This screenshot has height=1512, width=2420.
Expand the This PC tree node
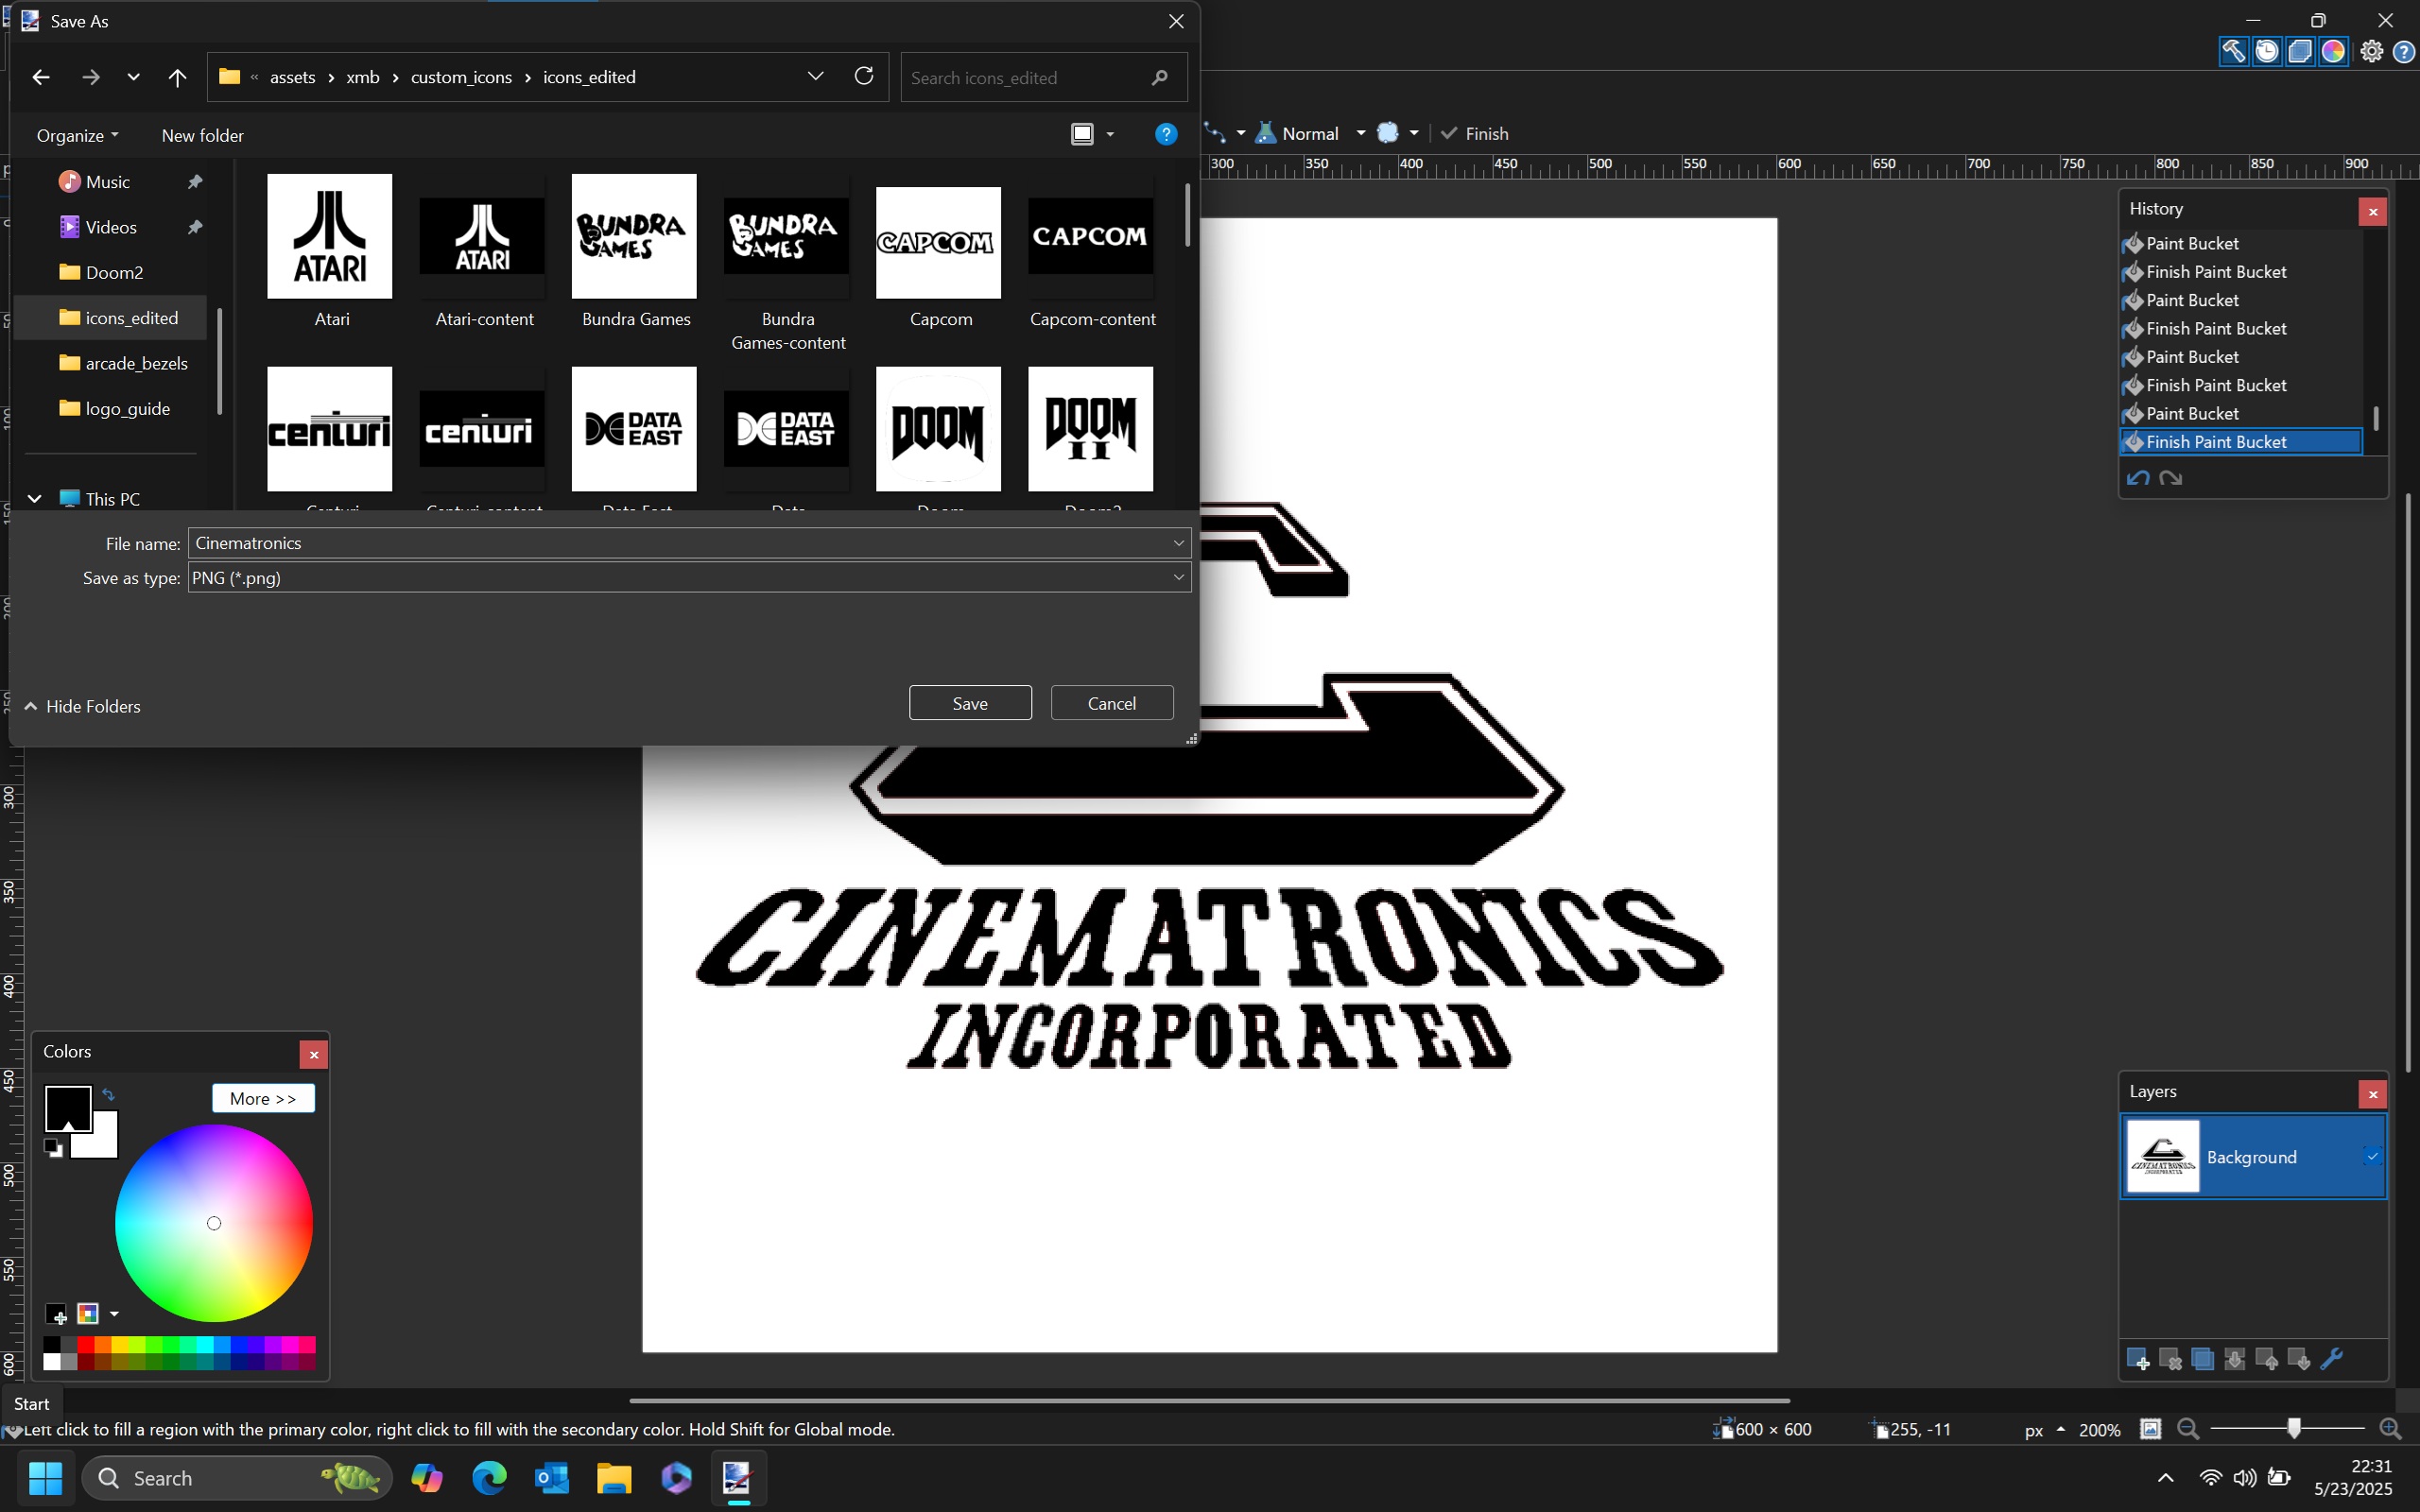pyautogui.click(x=35, y=498)
